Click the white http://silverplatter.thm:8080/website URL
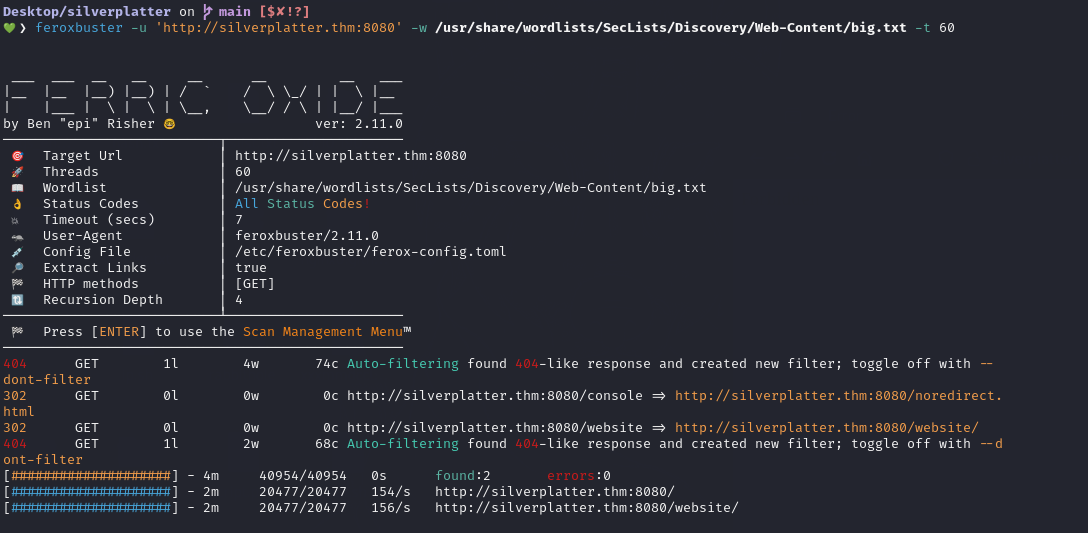Image resolution: width=1088 pixels, height=533 pixels. click(495, 428)
